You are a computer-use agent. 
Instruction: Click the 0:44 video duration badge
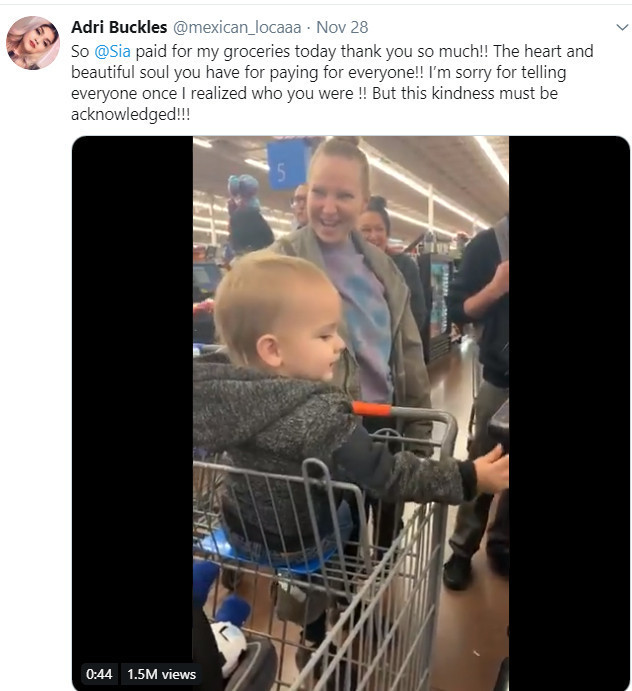pyautogui.click(x=99, y=674)
